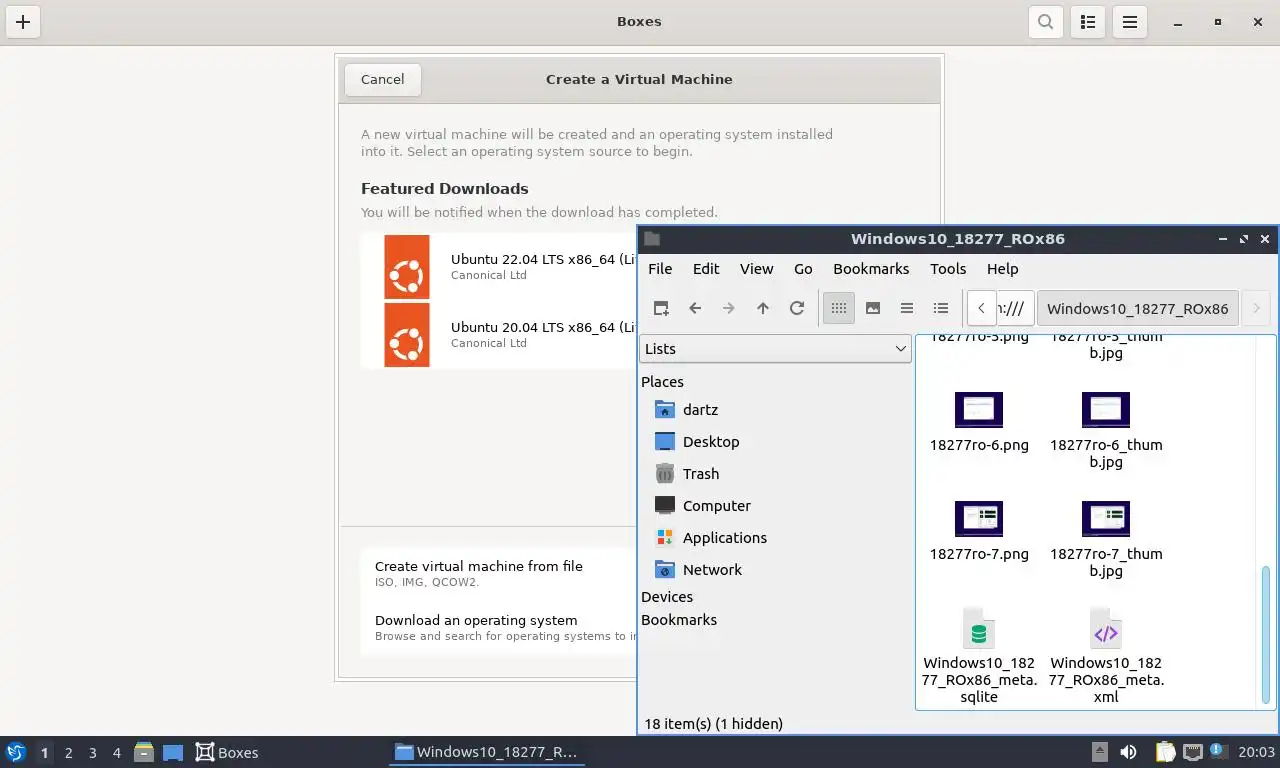The height and width of the screenshot is (768, 1280).
Task: Switch to workspace 2 in the taskbar pager
Action: click(x=68, y=753)
